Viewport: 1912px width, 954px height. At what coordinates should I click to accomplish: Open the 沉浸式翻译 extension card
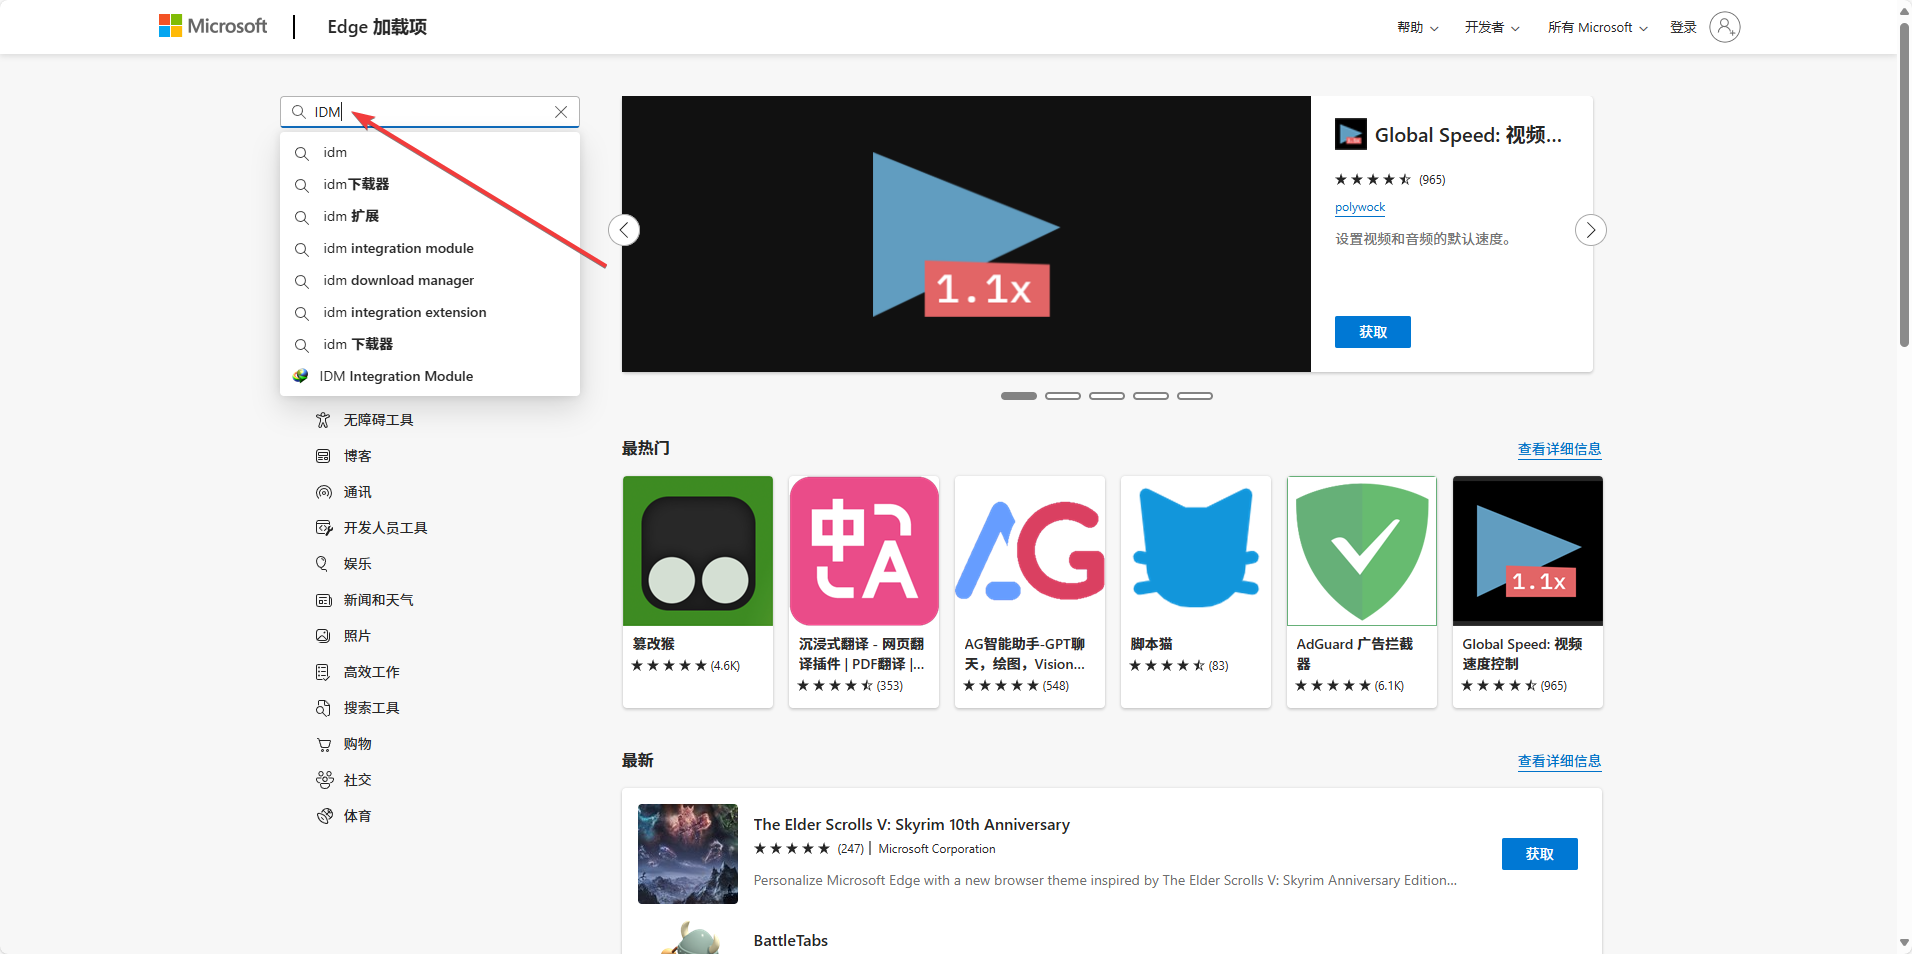click(x=864, y=592)
